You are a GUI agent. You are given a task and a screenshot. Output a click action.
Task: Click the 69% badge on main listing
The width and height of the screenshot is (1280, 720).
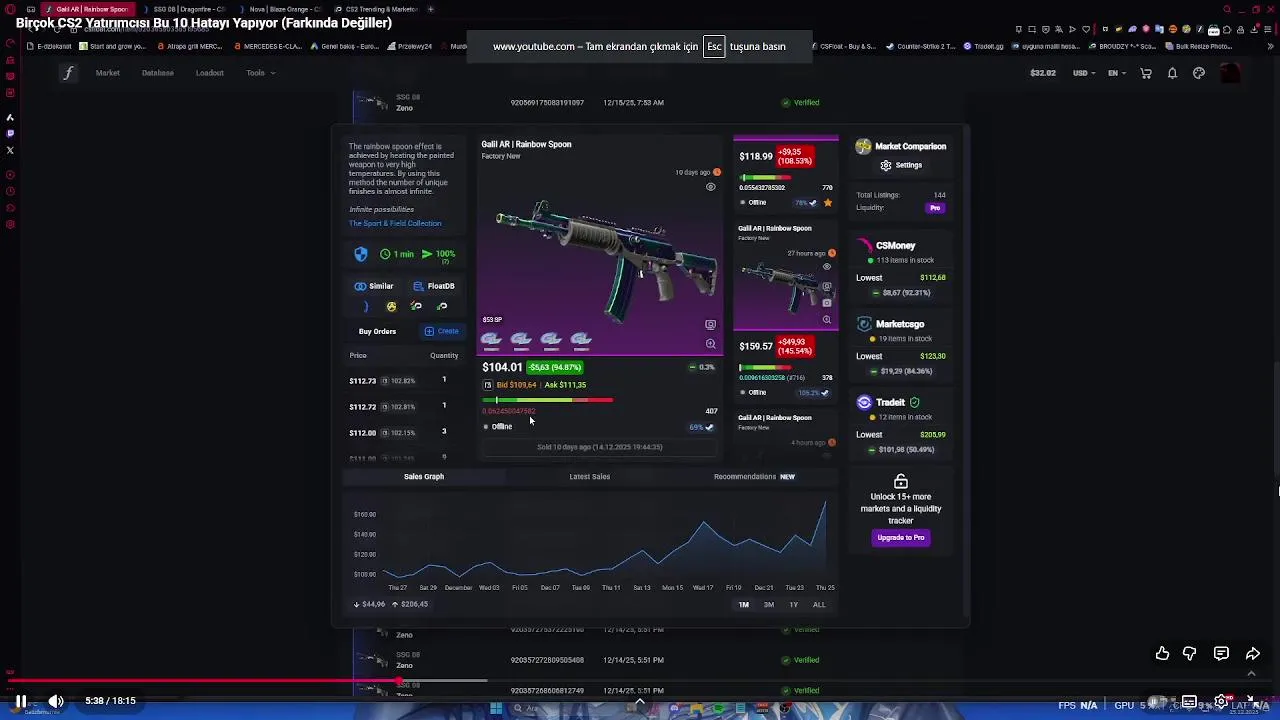(x=701, y=427)
